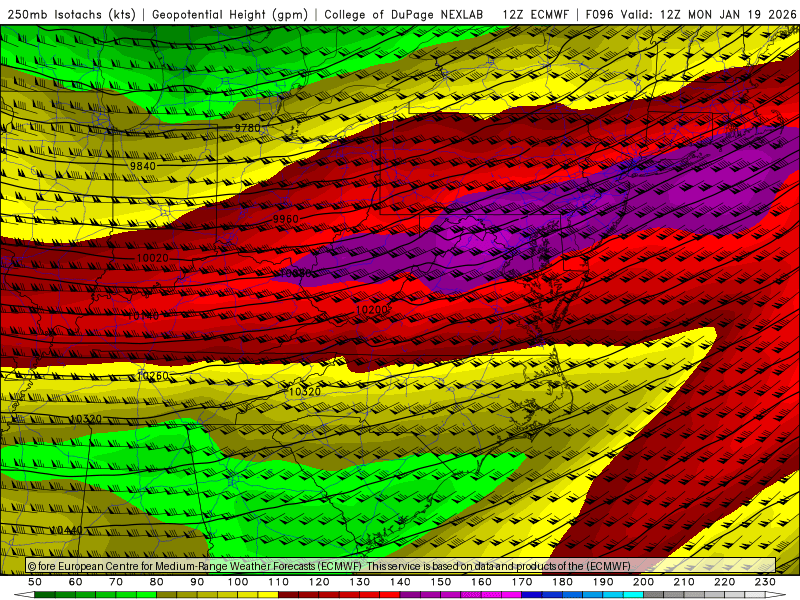Pick the cyan swatch left of 200
This screenshot has height=600, width=800.
point(633,595)
